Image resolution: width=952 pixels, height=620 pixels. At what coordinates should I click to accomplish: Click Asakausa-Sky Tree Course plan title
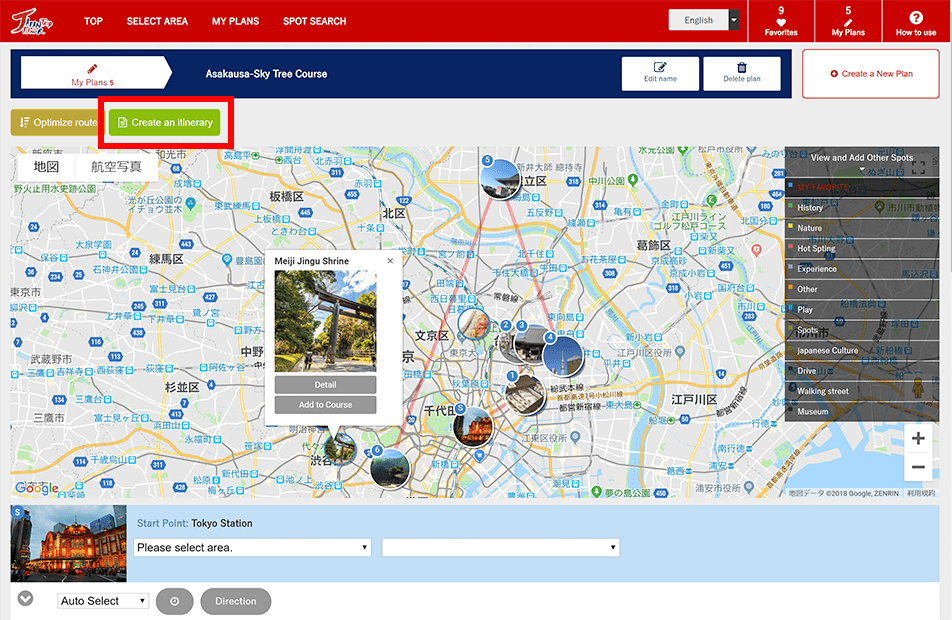point(266,74)
